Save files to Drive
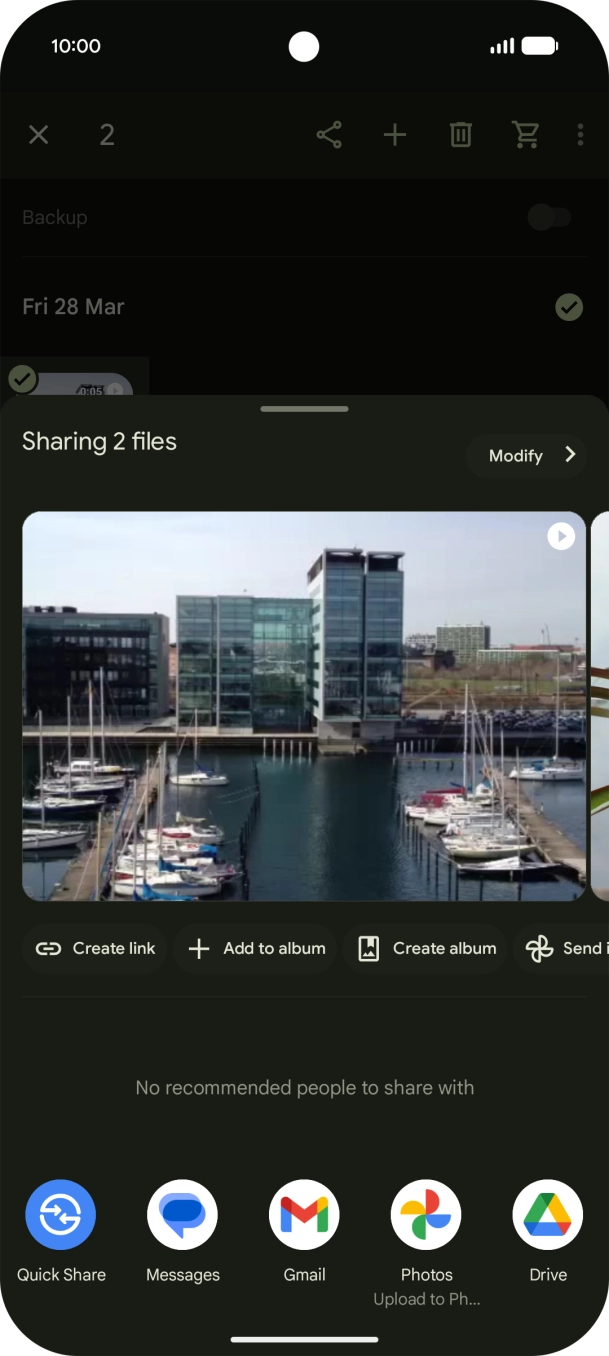Viewport: 609px width, 1356px height. 548,1215
